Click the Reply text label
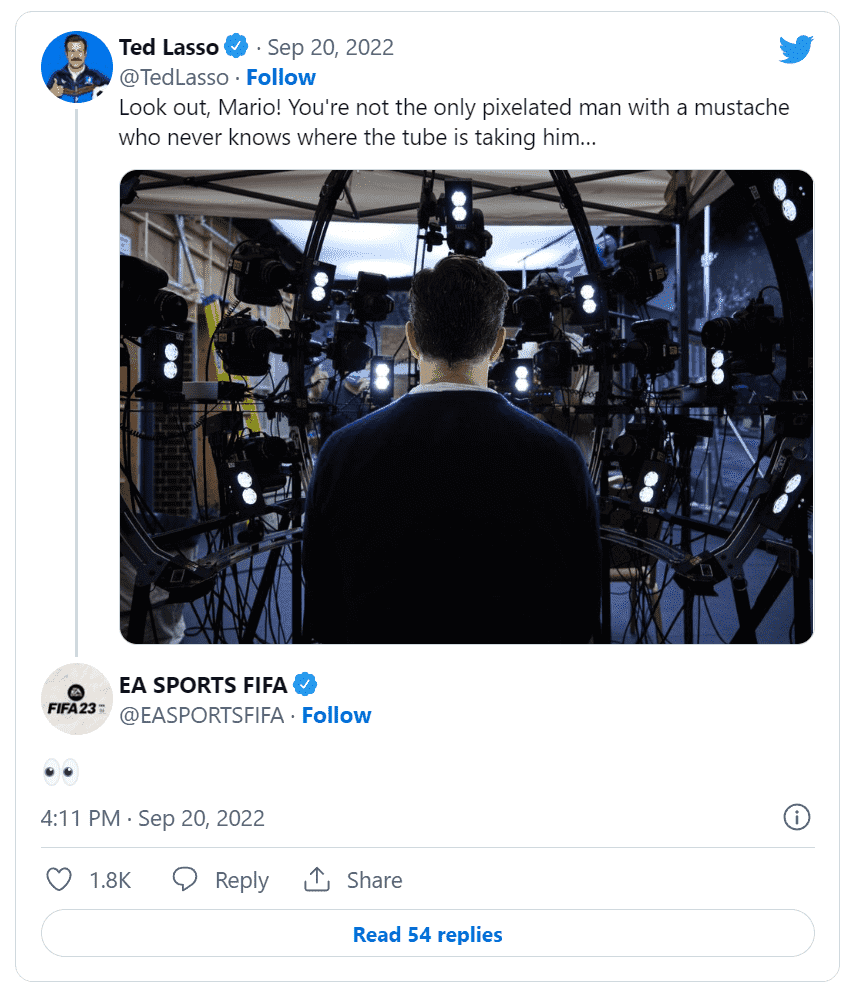Viewport: 858px width, 999px height. (x=241, y=880)
